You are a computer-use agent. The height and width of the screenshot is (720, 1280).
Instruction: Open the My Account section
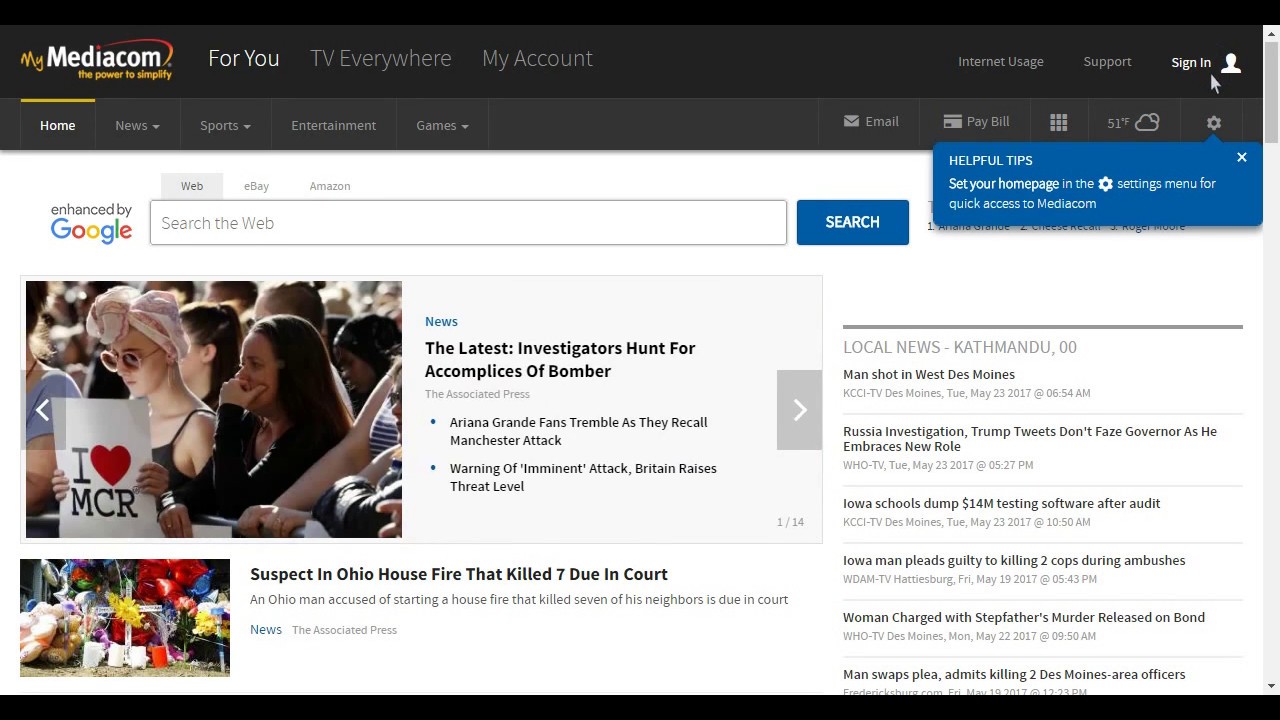tap(537, 58)
